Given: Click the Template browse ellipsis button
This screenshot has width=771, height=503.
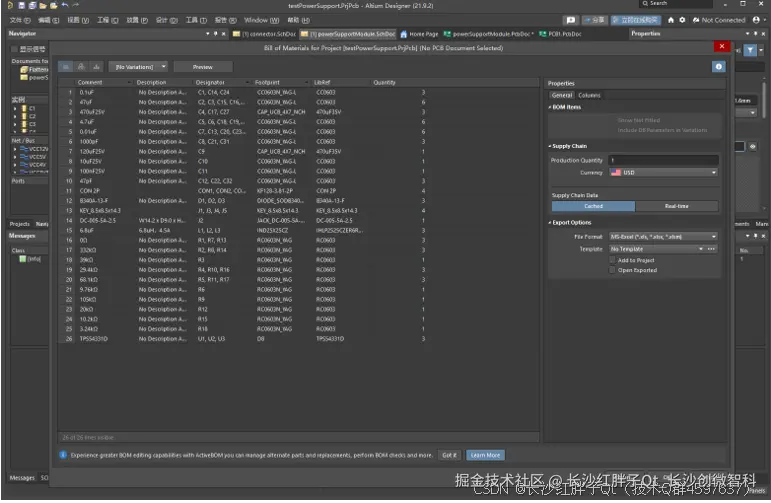Looking at the screenshot, I should click(x=711, y=249).
